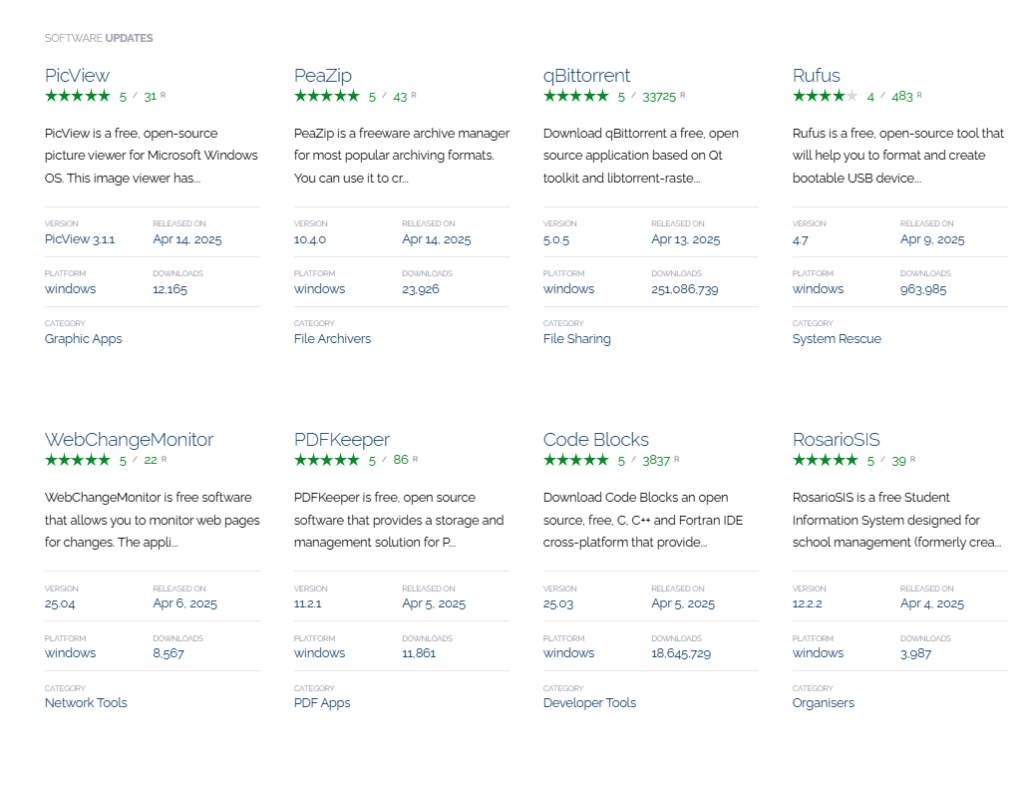
Task: Open the PDFKeeper title link
Action: pyautogui.click(x=341, y=439)
